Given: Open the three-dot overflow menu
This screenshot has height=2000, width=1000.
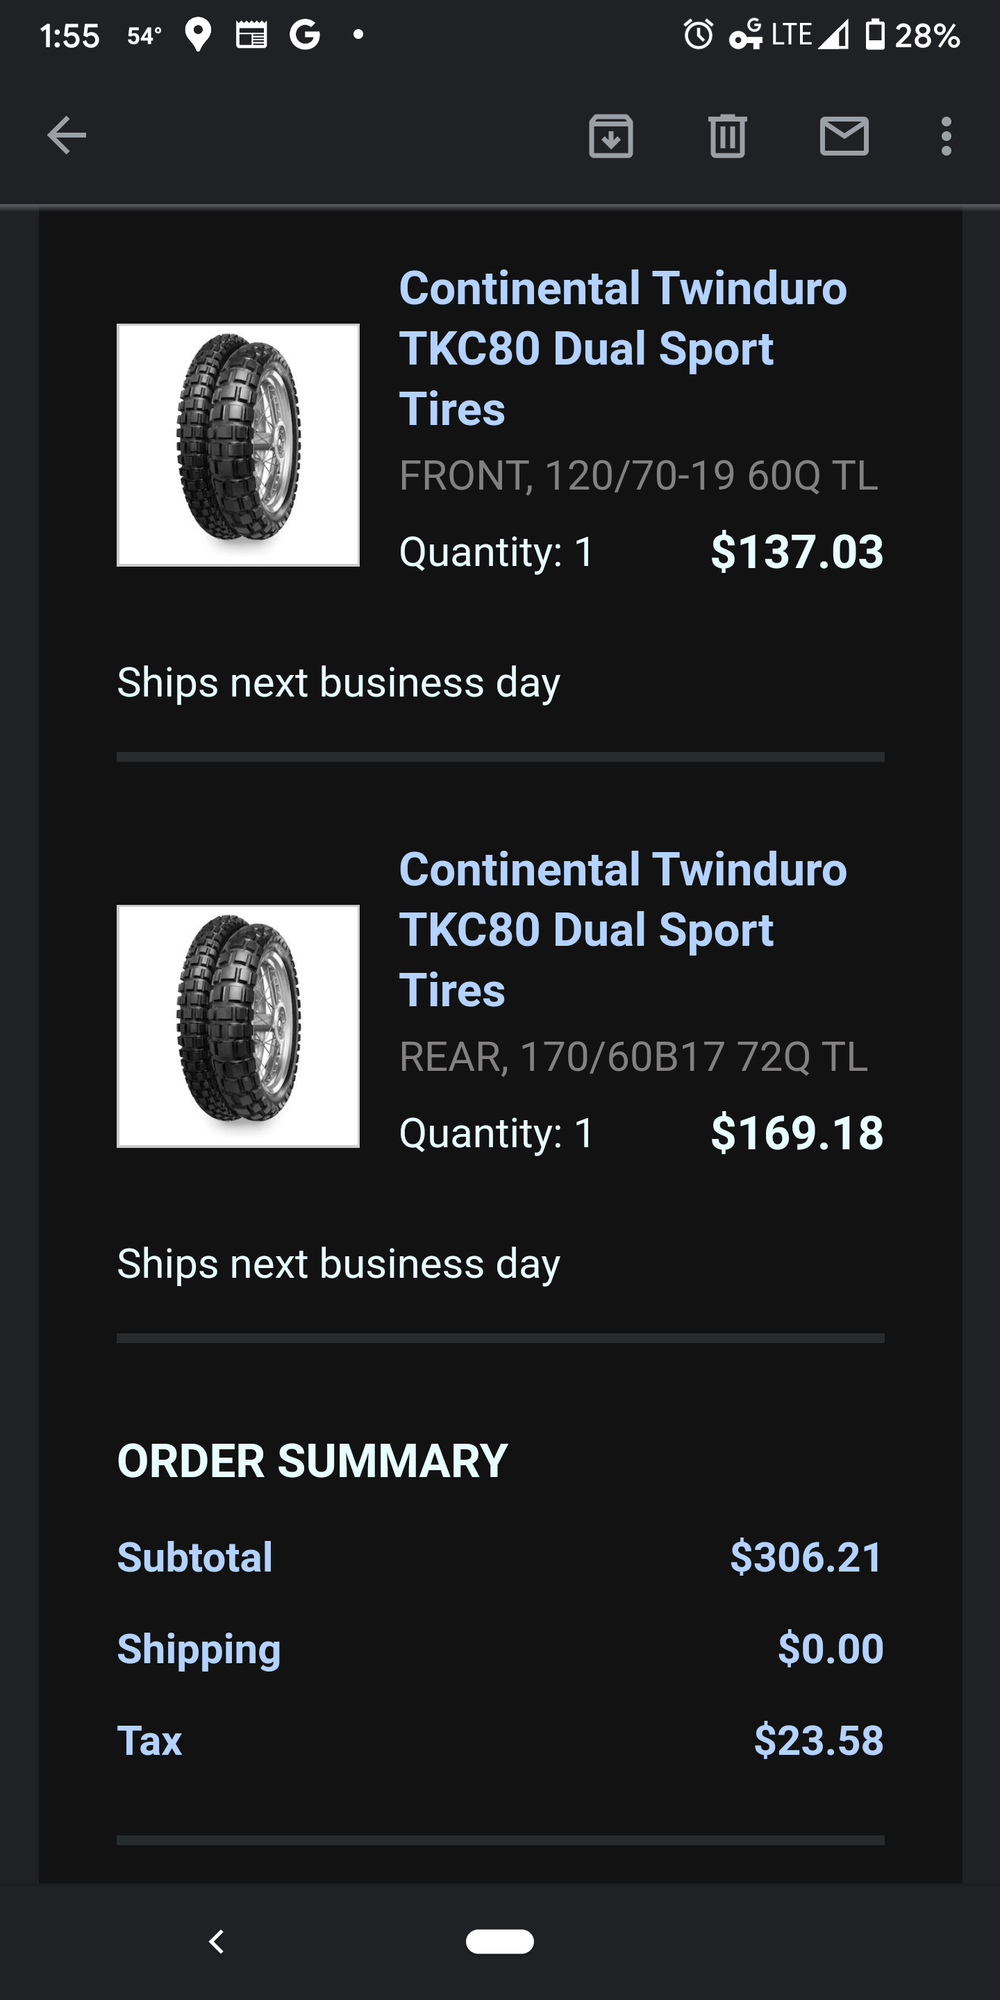Looking at the screenshot, I should tap(946, 136).
